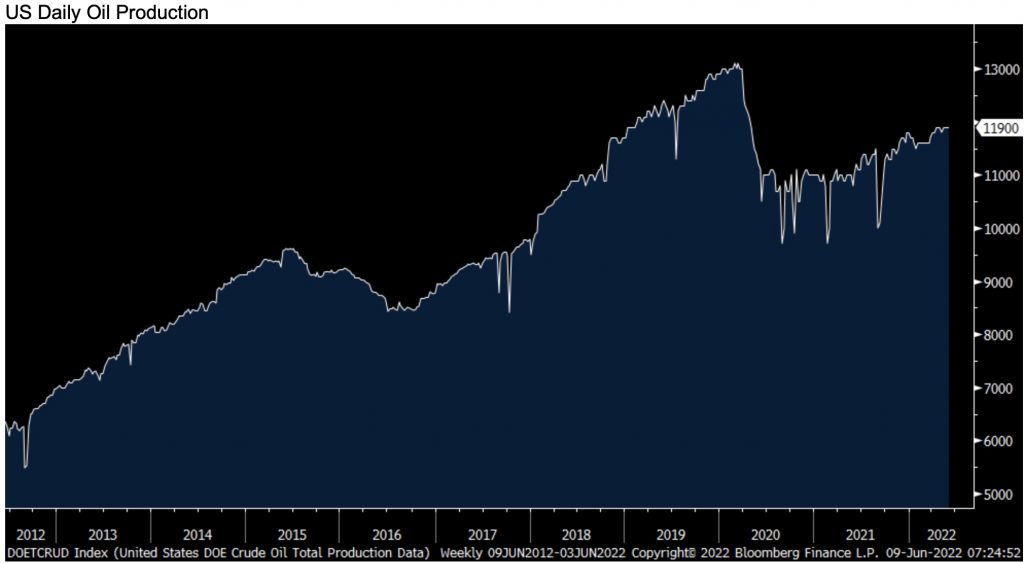Select the 2012 year label on the time axis
The height and width of the screenshot is (563, 1024).
(29, 534)
